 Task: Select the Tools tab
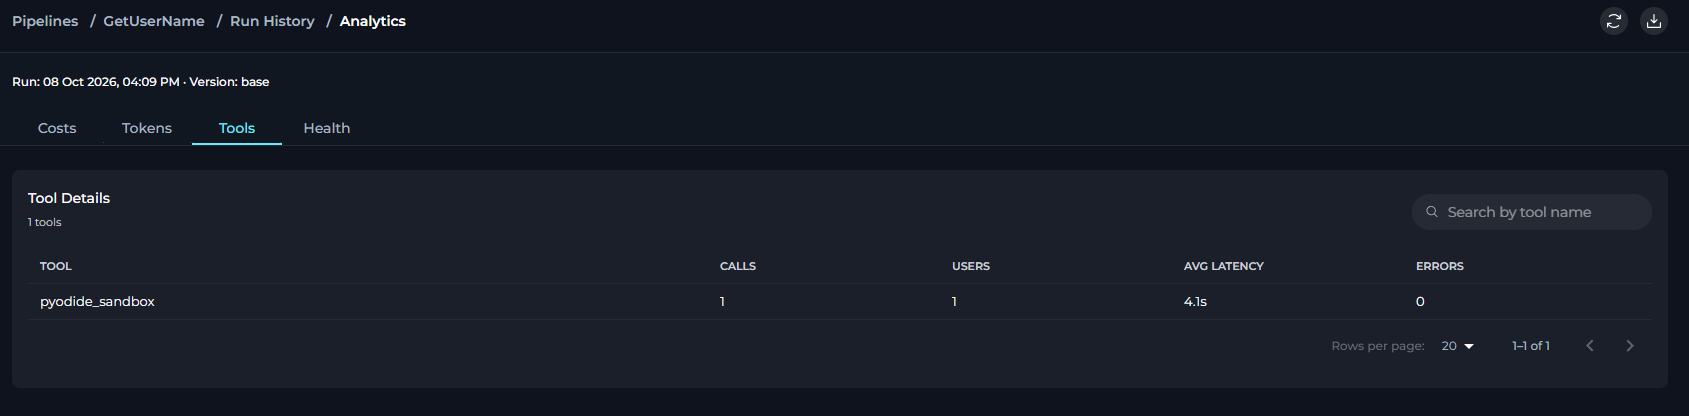(237, 128)
